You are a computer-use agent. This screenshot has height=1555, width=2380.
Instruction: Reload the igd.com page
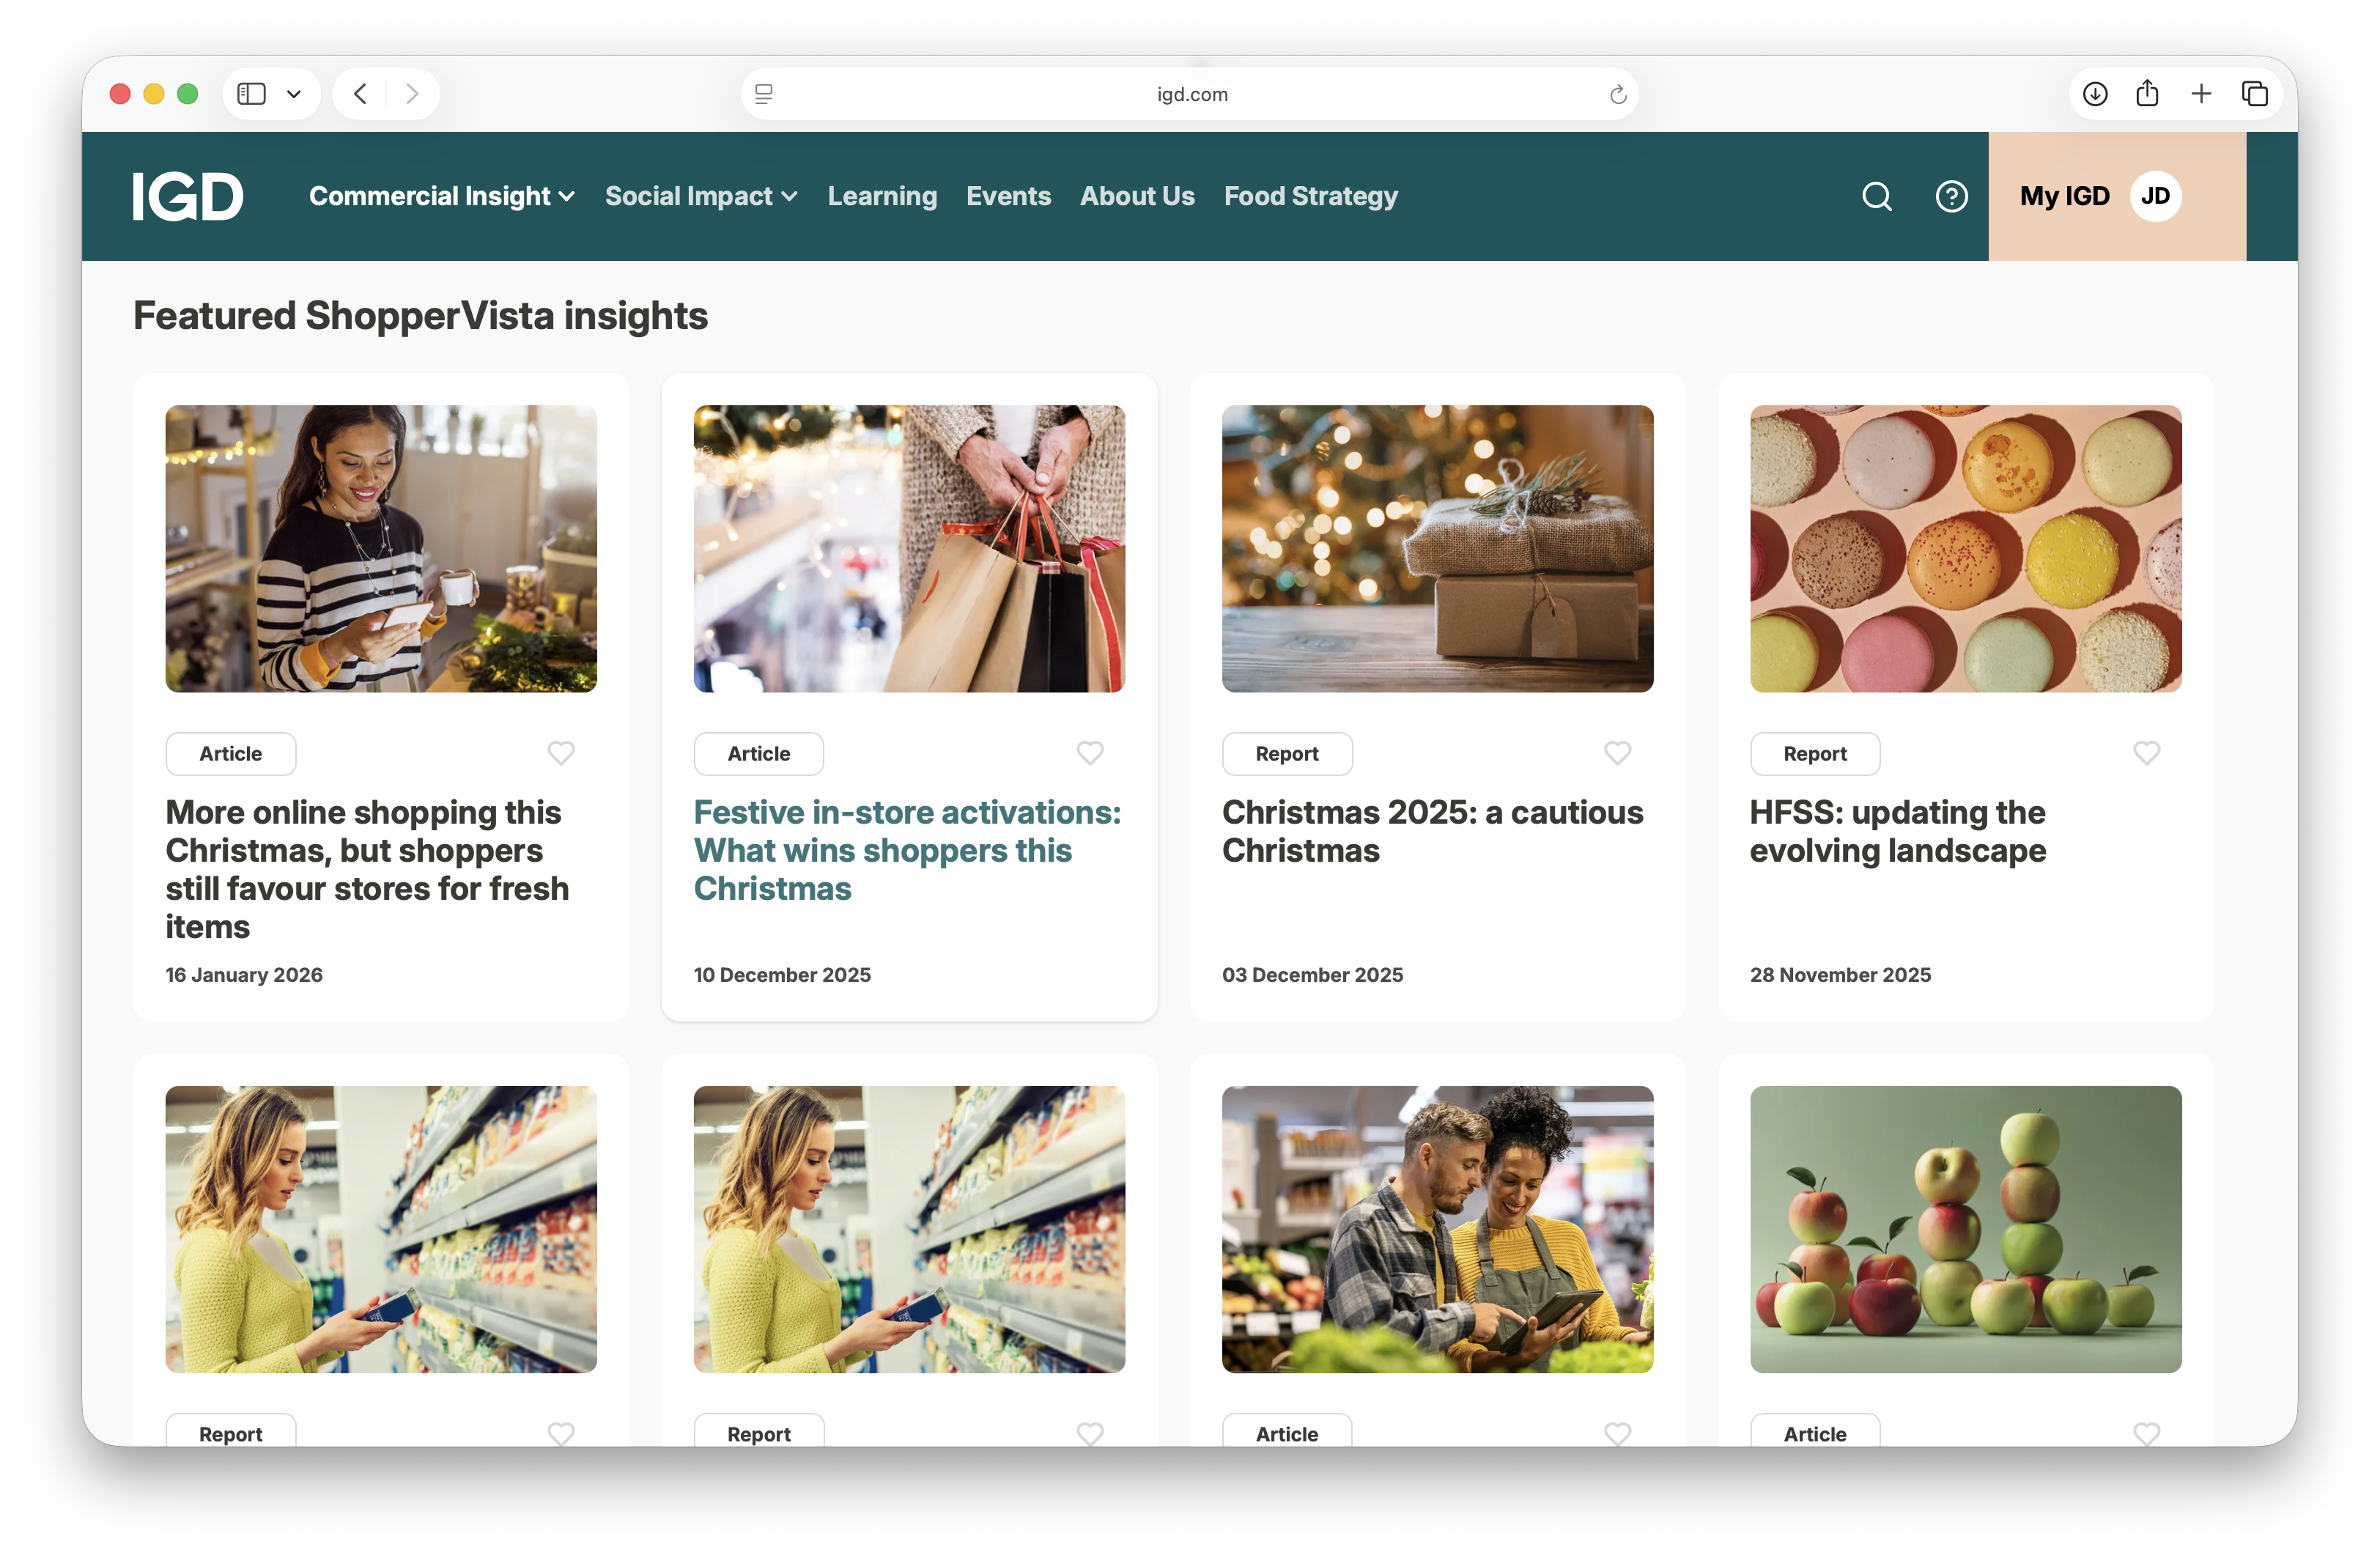pyautogui.click(x=1617, y=94)
